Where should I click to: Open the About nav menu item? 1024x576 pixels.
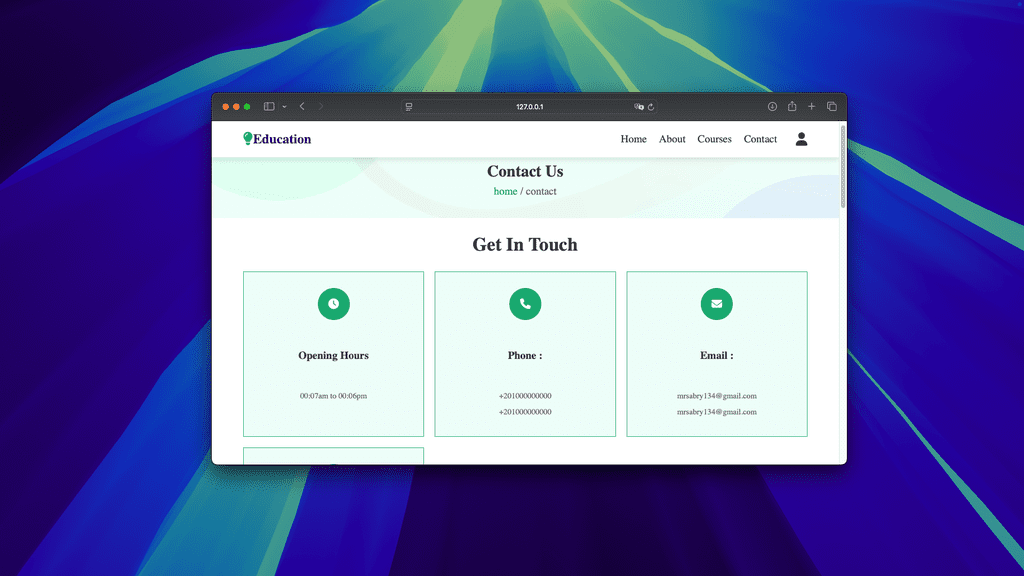(x=672, y=139)
